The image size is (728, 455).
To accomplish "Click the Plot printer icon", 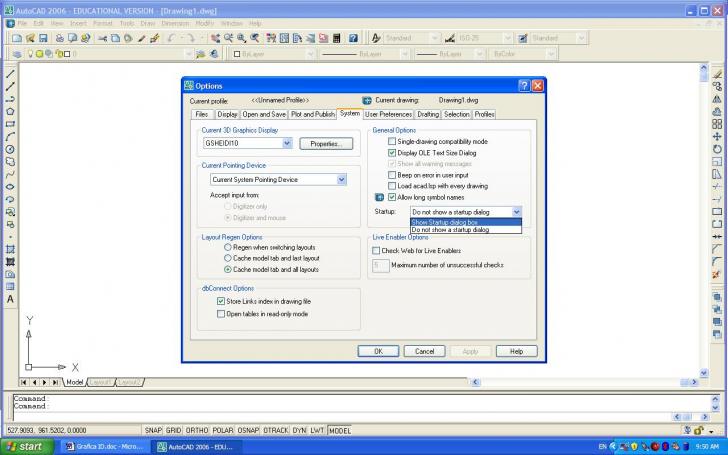I will [x=59, y=38].
